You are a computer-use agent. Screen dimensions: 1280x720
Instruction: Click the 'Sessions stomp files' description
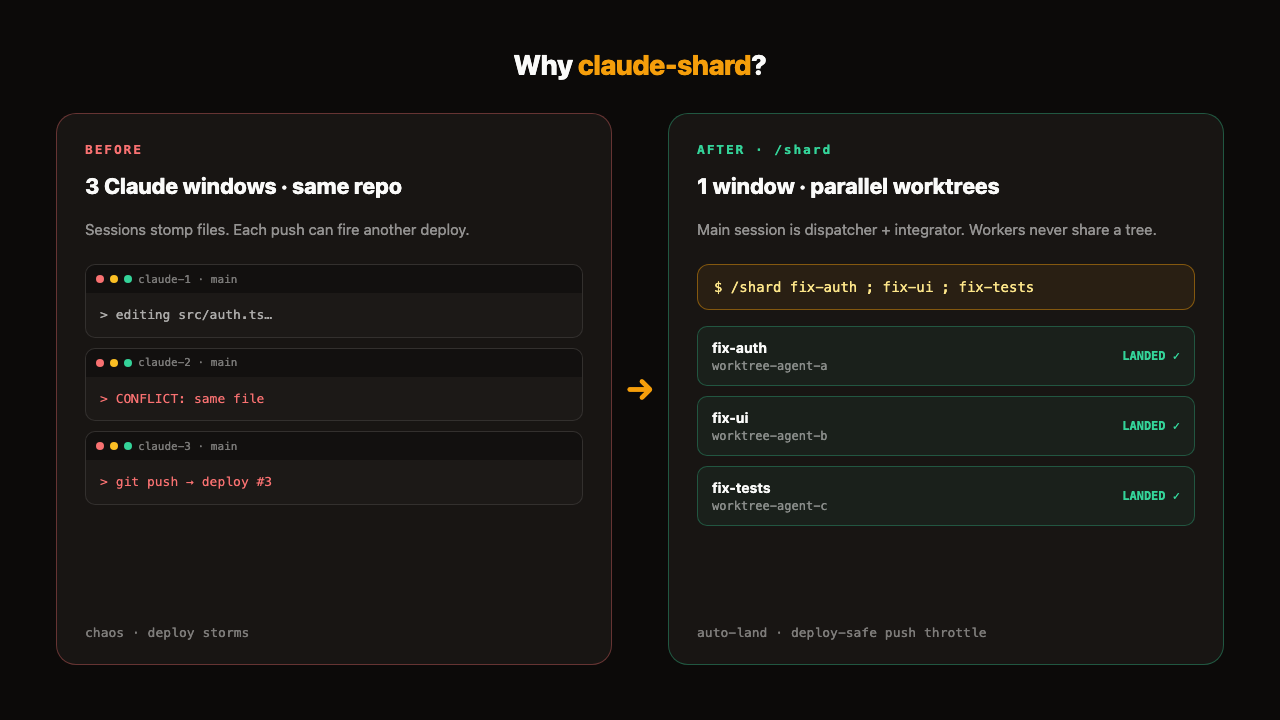(x=277, y=230)
